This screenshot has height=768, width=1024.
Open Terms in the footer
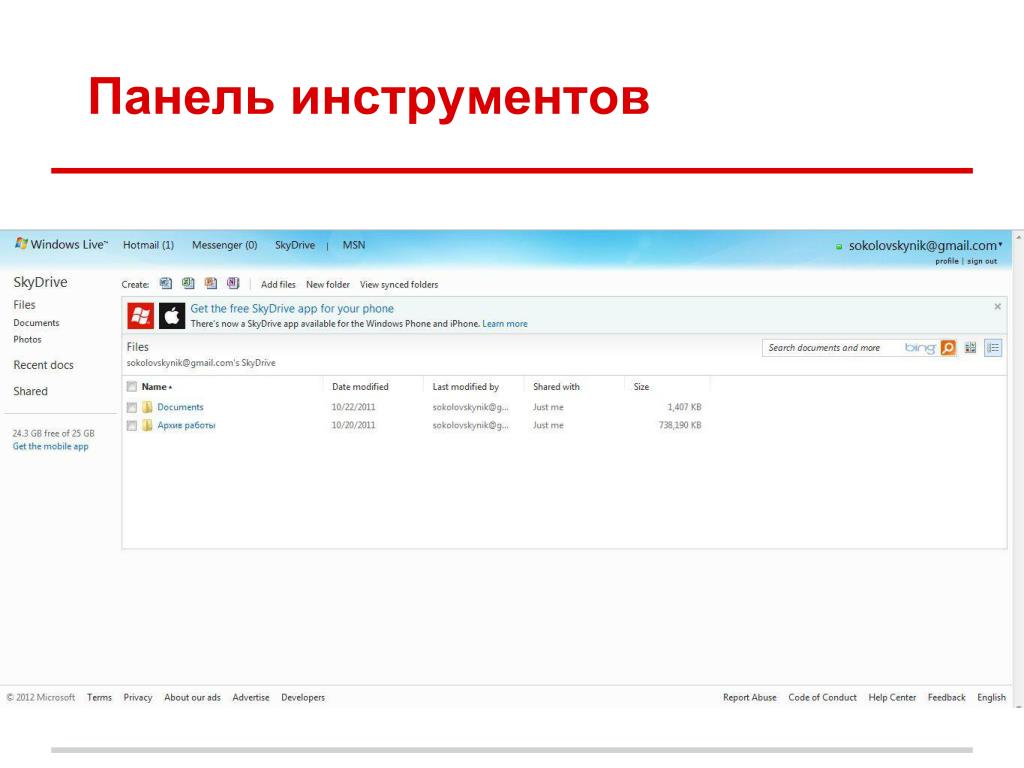[x=99, y=697]
